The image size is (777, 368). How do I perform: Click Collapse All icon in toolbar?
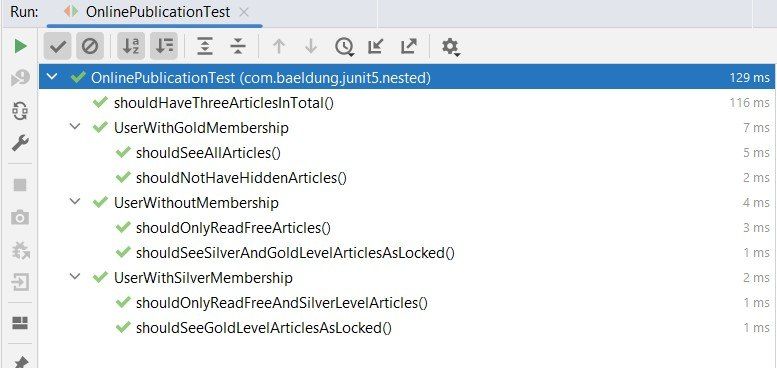(x=238, y=47)
